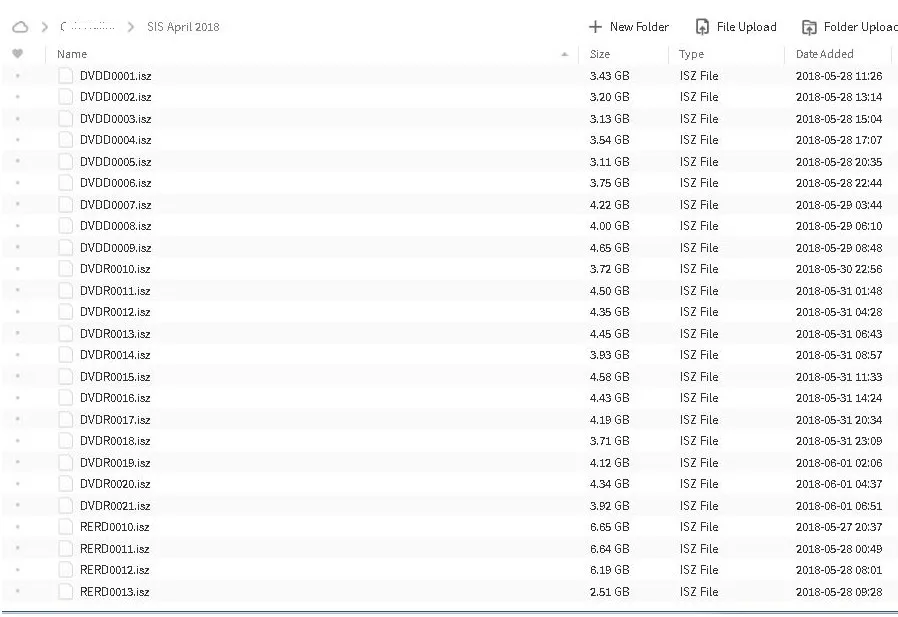This screenshot has height=617, width=898.
Task: Click the File Upload button label
Action: tap(747, 27)
